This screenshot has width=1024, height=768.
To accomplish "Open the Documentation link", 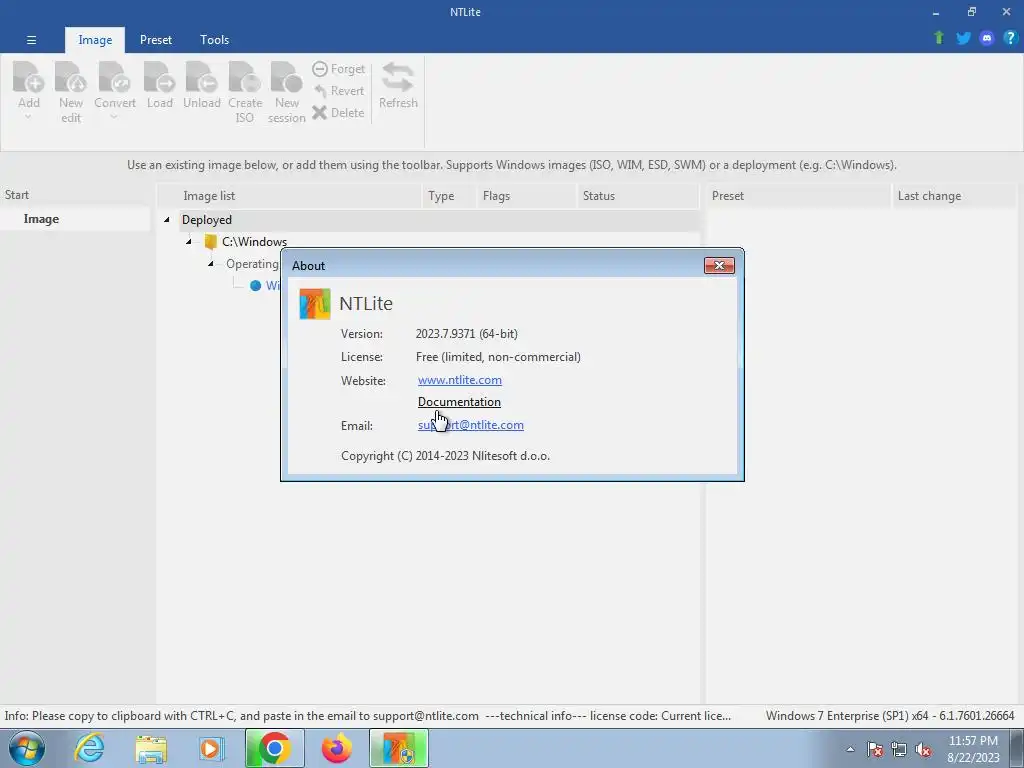I will click(459, 402).
